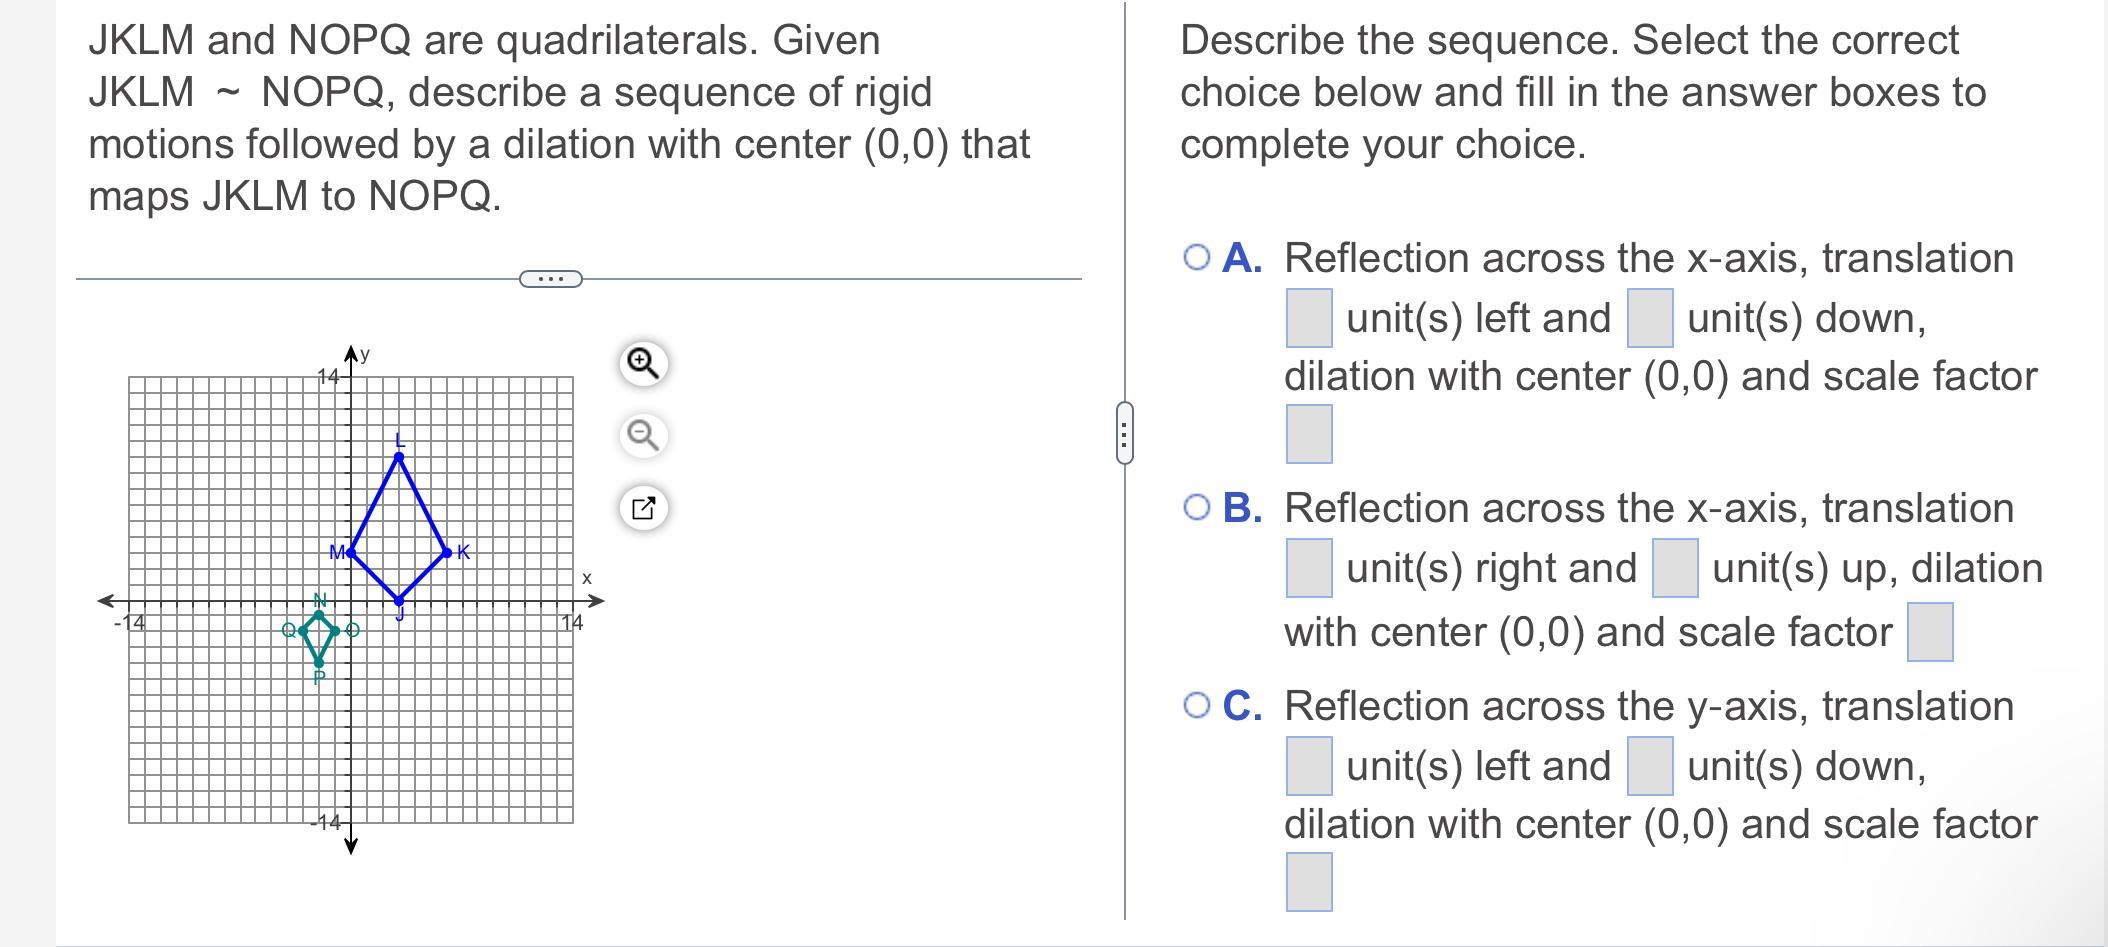The height and width of the screenshot is (947, 2108).
Task: Zoom out of the coordinate graph
Action: pos(642,436)
